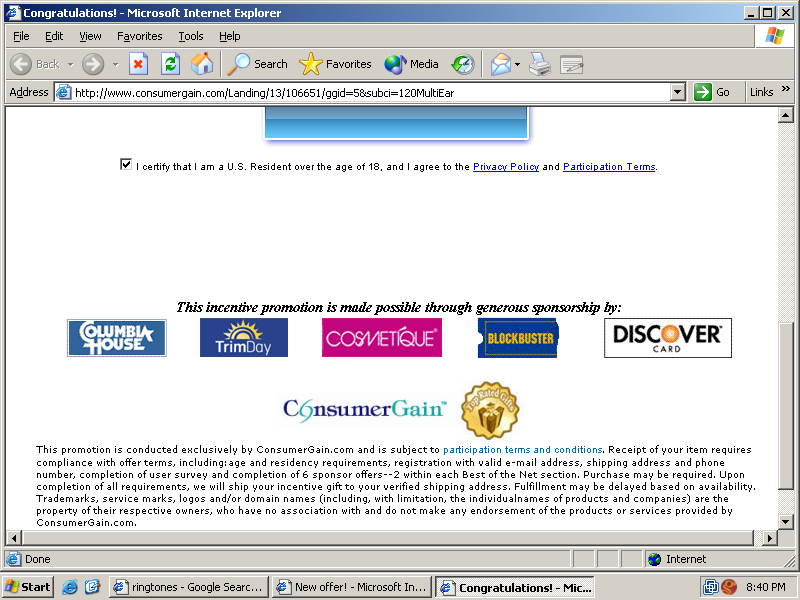Click the sponsorship heading text
The width and height of the screenshot is (800, 600).
click(398, 307)
